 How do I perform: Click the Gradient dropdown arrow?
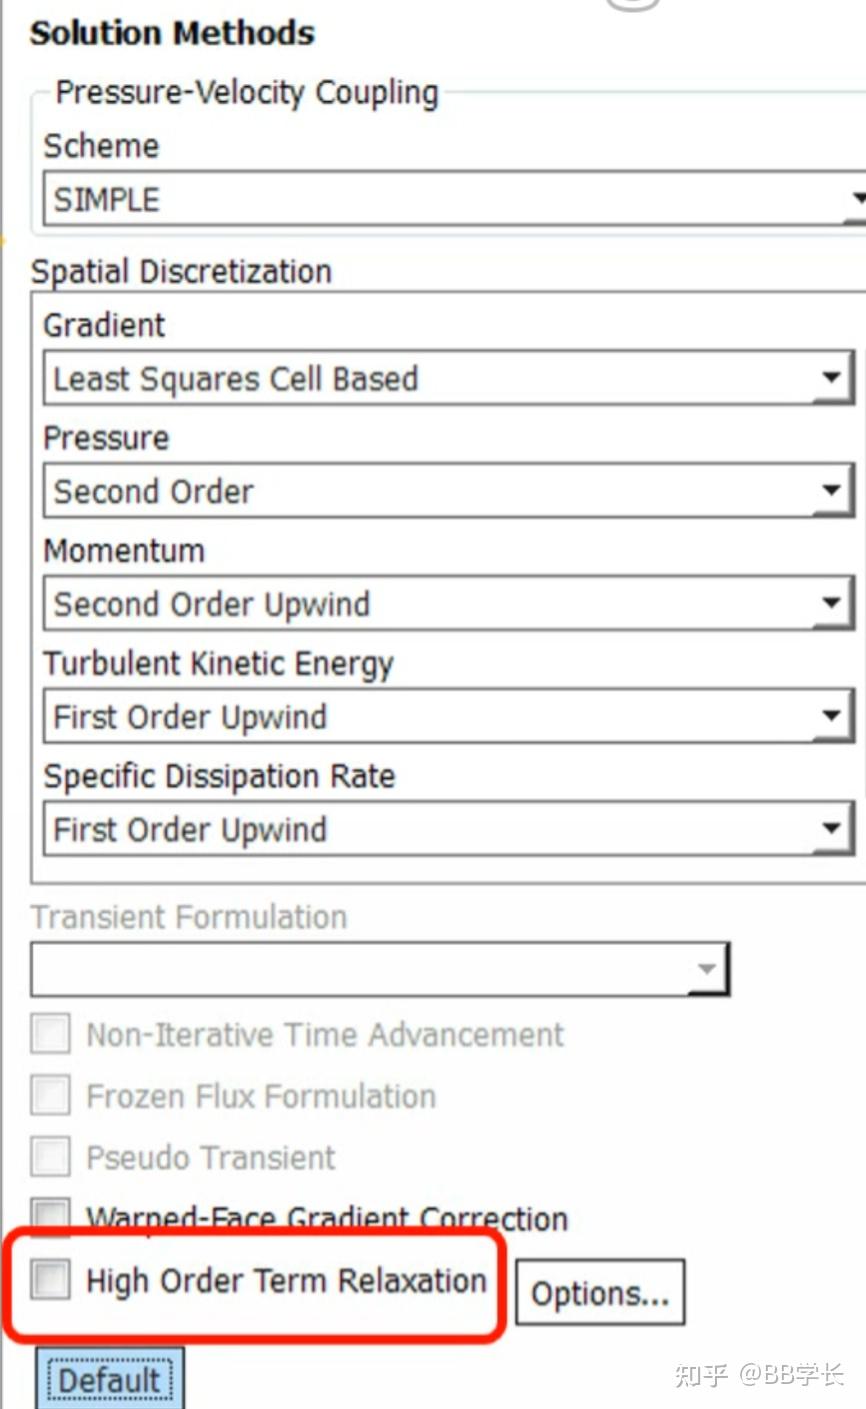click(831, 379)
